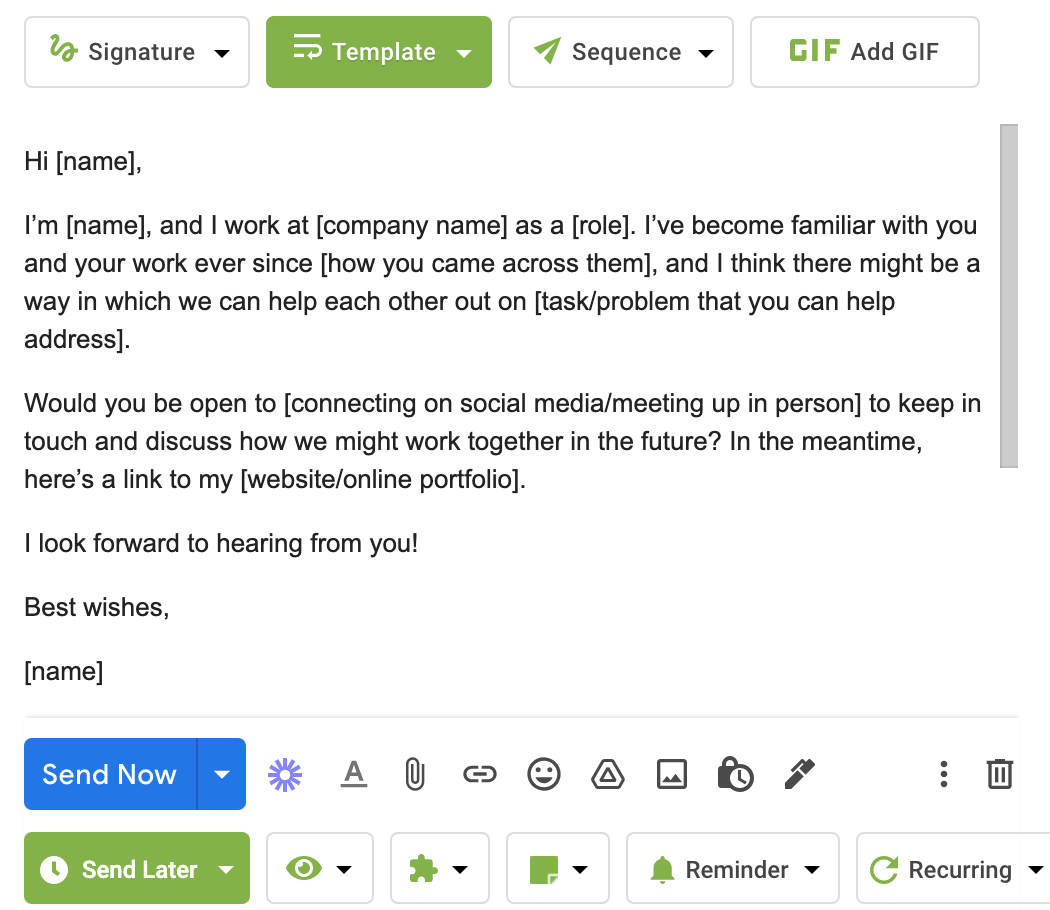The image size is (1050, 910).
Task: Expand the Template dropdown
Action: (379, 52)
